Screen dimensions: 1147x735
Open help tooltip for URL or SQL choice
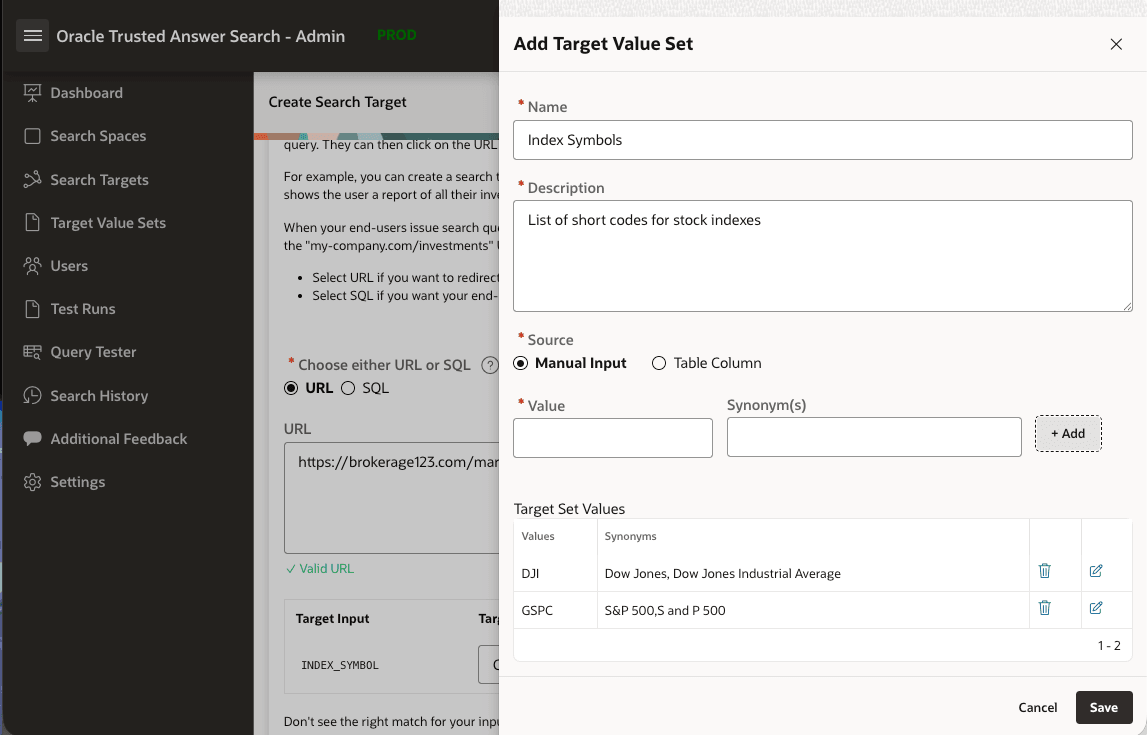[489, 365]
